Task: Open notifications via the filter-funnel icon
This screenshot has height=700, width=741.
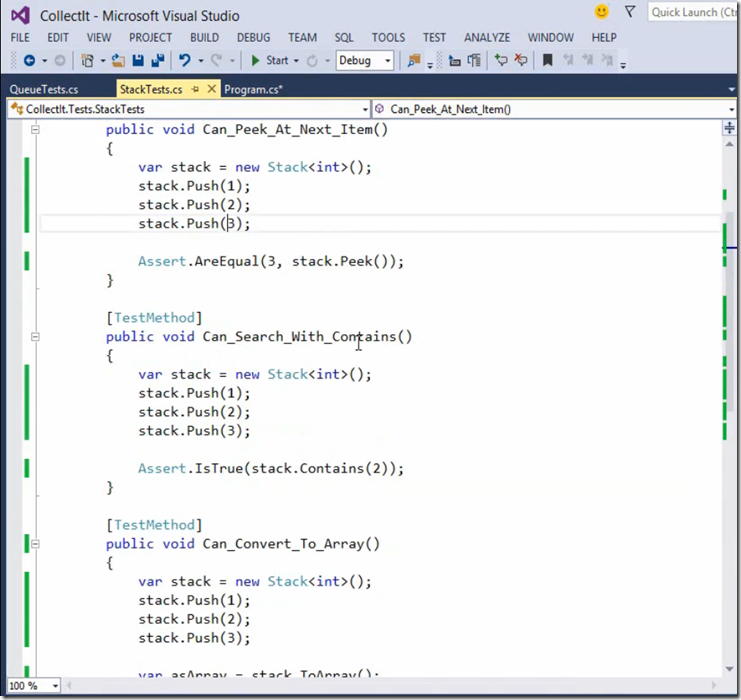Action: click(x=630, y=12)
